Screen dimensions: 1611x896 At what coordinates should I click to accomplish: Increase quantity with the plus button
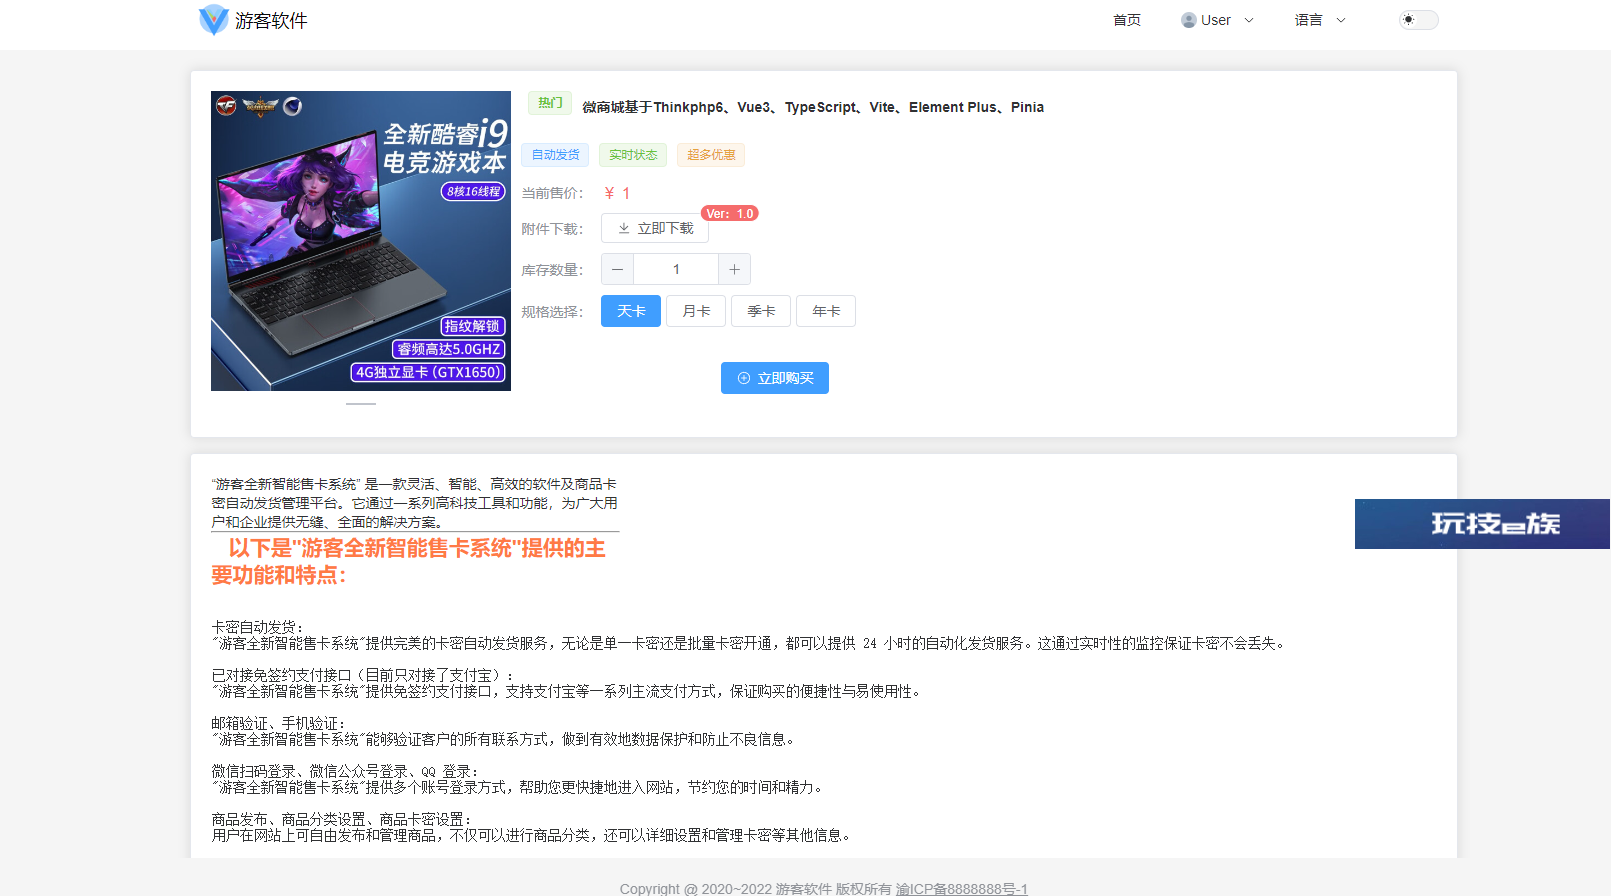[x=734, y=269]
